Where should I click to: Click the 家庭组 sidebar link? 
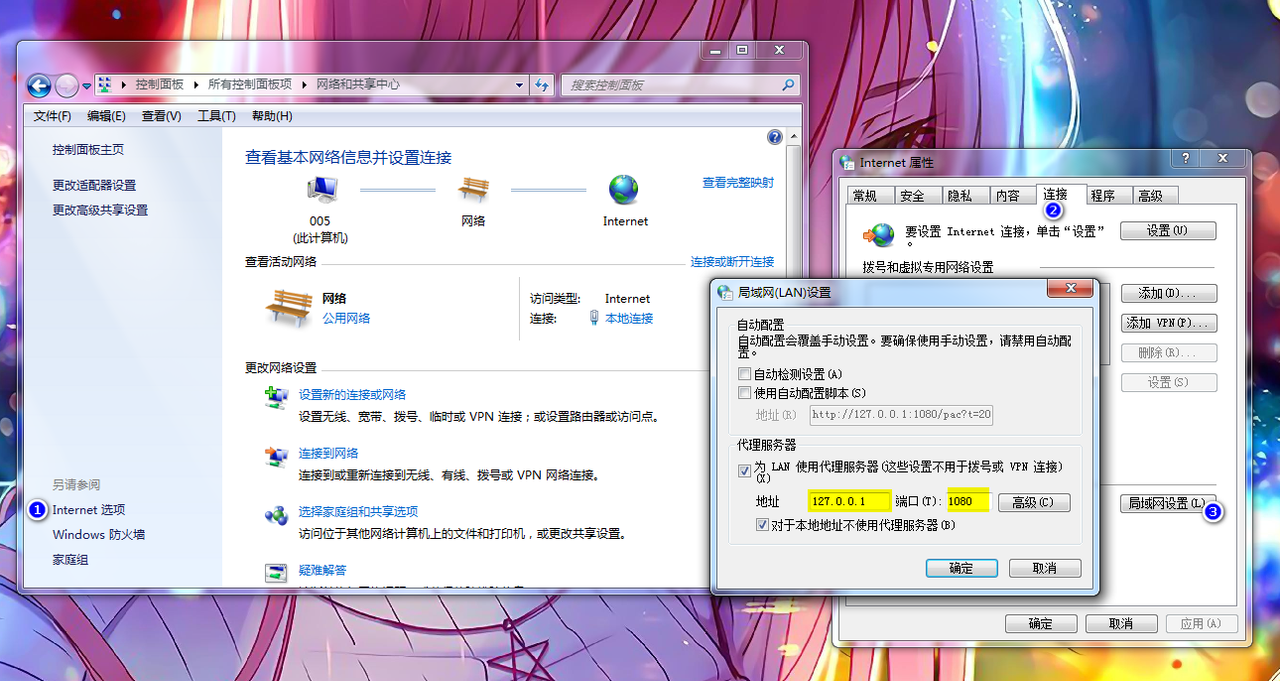[70, 560]
